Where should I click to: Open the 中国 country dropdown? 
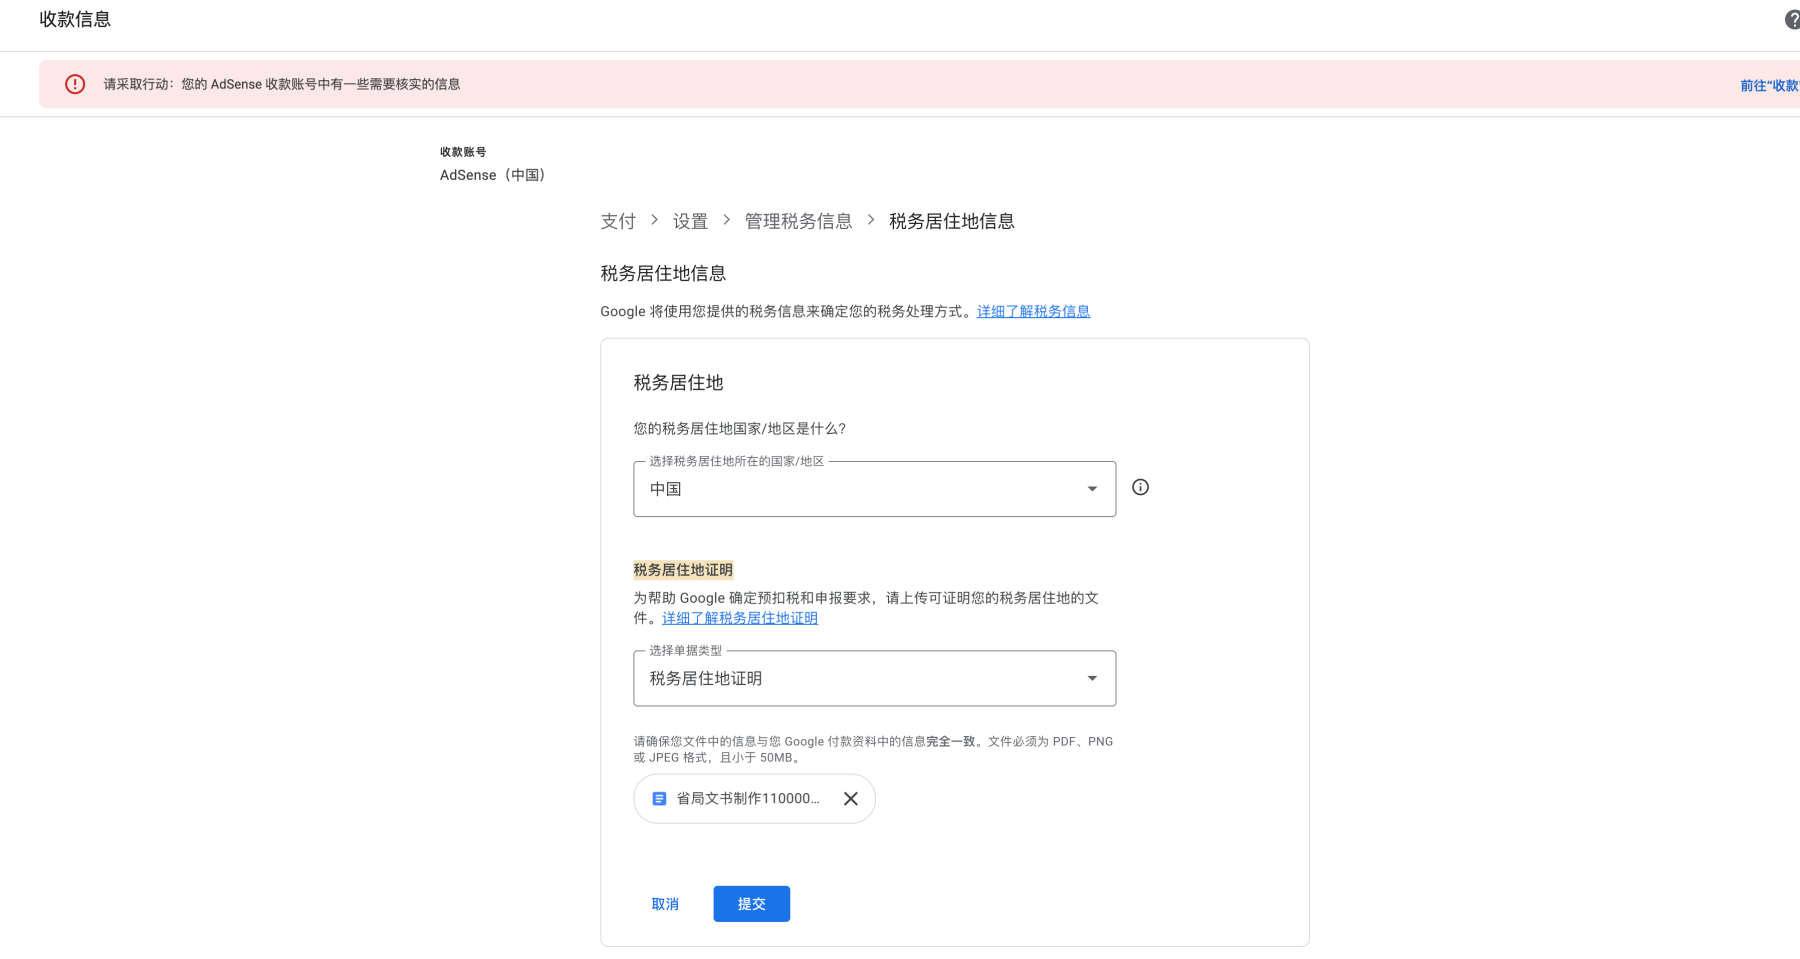874,489
